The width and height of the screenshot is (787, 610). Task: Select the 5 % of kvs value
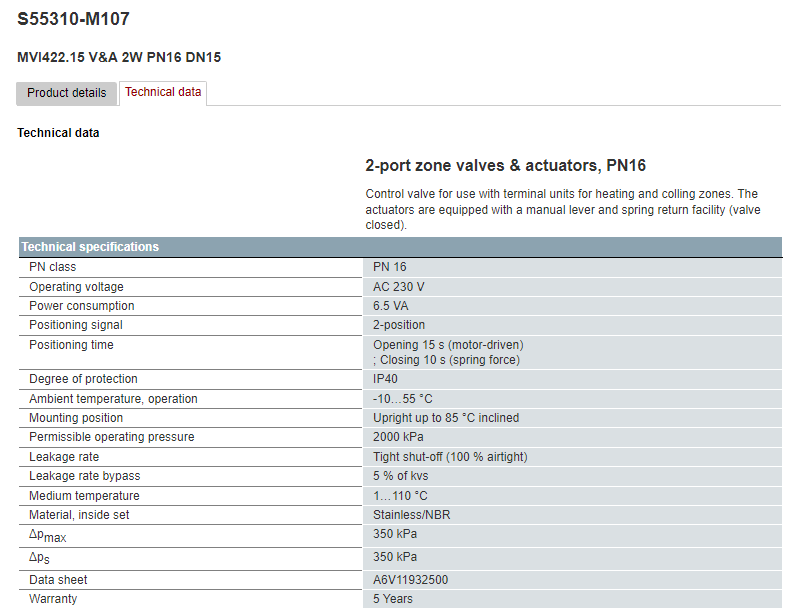coord(401,476)
